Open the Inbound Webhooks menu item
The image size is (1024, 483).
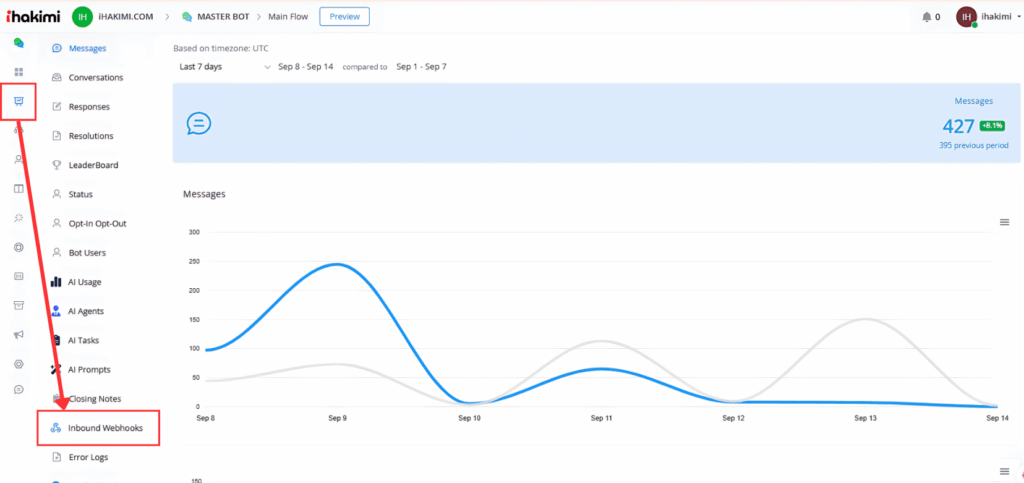click(x=105, y=428)
